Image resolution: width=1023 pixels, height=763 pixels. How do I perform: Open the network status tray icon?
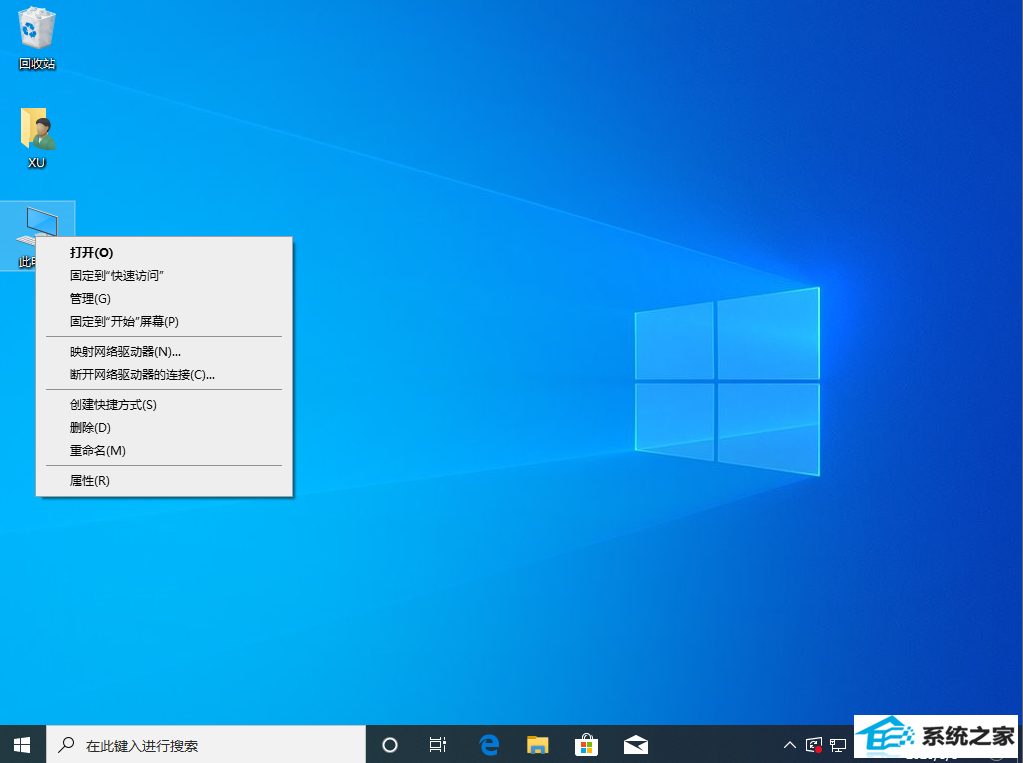838,745
